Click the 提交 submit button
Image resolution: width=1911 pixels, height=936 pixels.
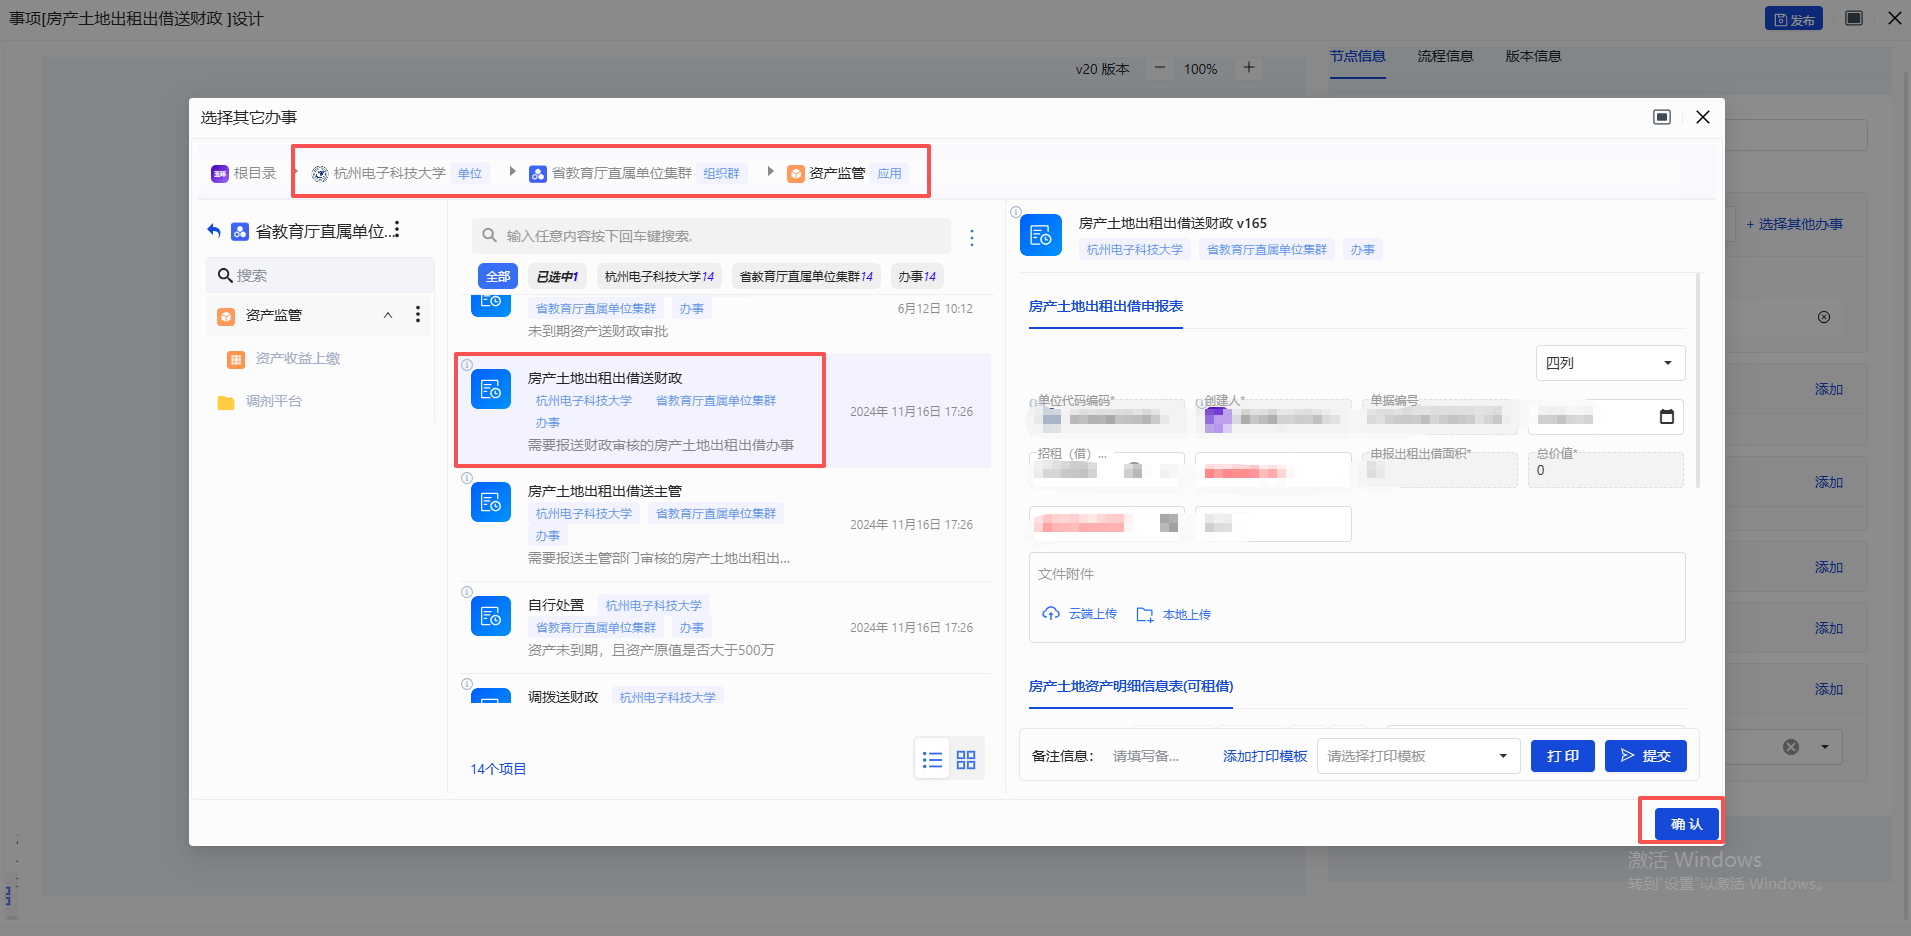tap(1645, 756)
